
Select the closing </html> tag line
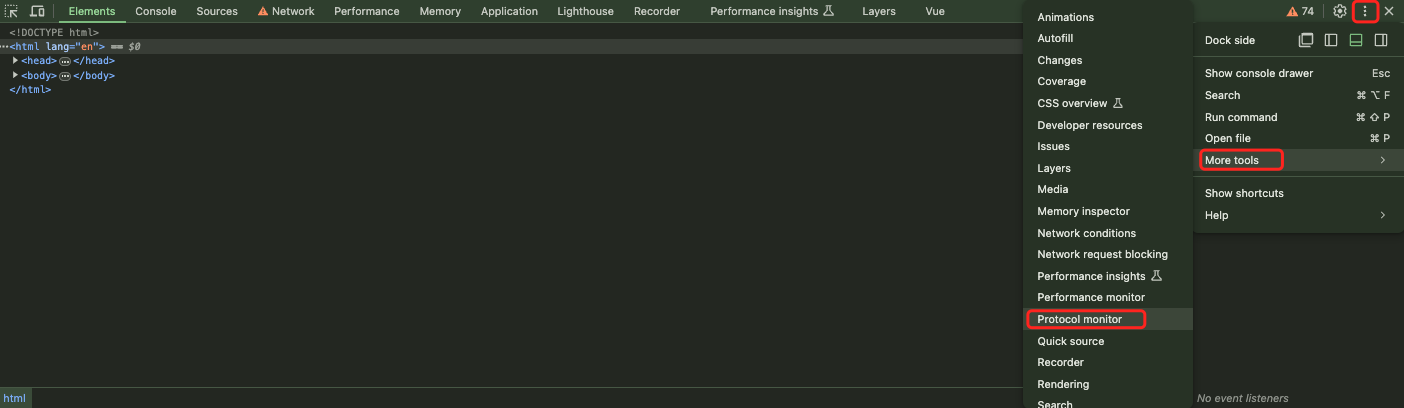30,90
